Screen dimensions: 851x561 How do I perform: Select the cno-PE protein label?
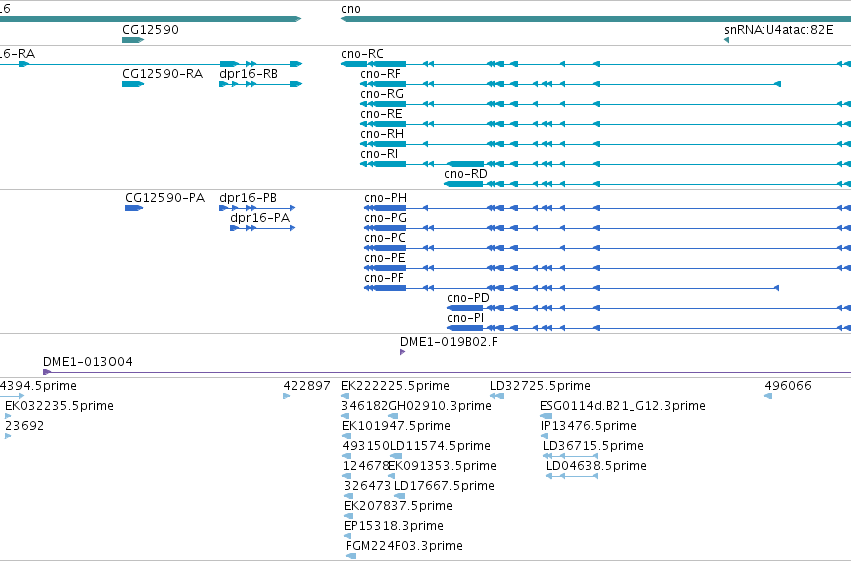pos(385,258)
